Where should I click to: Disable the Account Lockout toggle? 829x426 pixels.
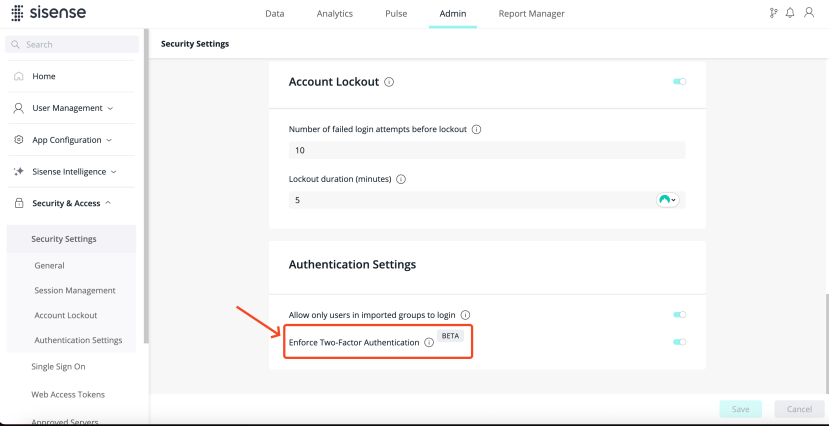tap(680, 82)
